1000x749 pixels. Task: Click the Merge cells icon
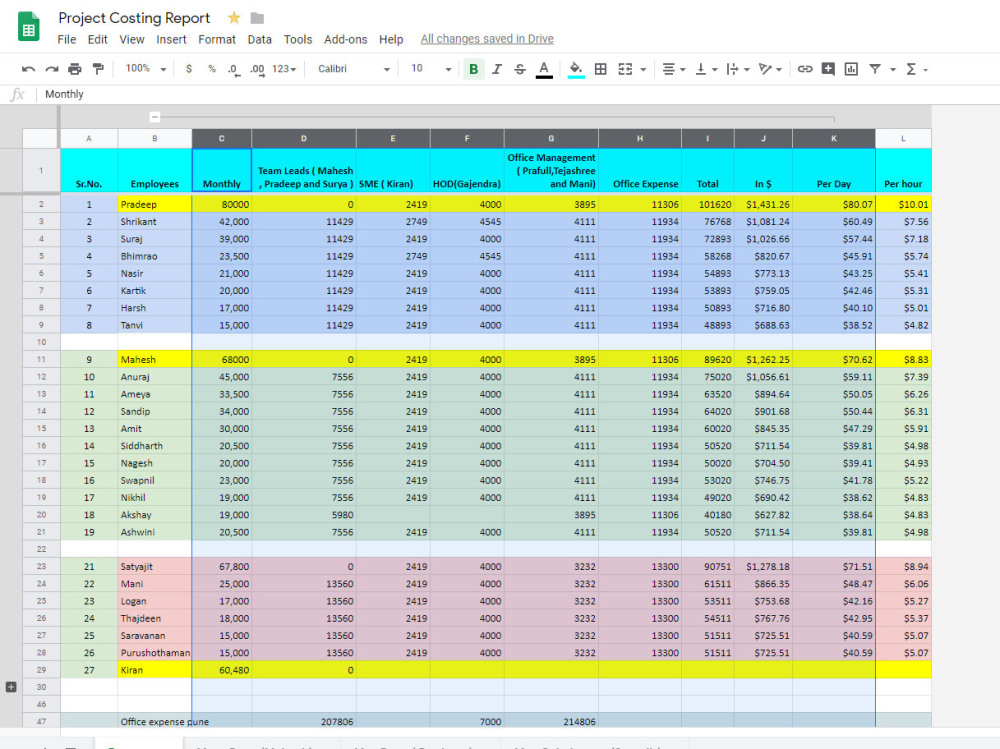(625, 69)
